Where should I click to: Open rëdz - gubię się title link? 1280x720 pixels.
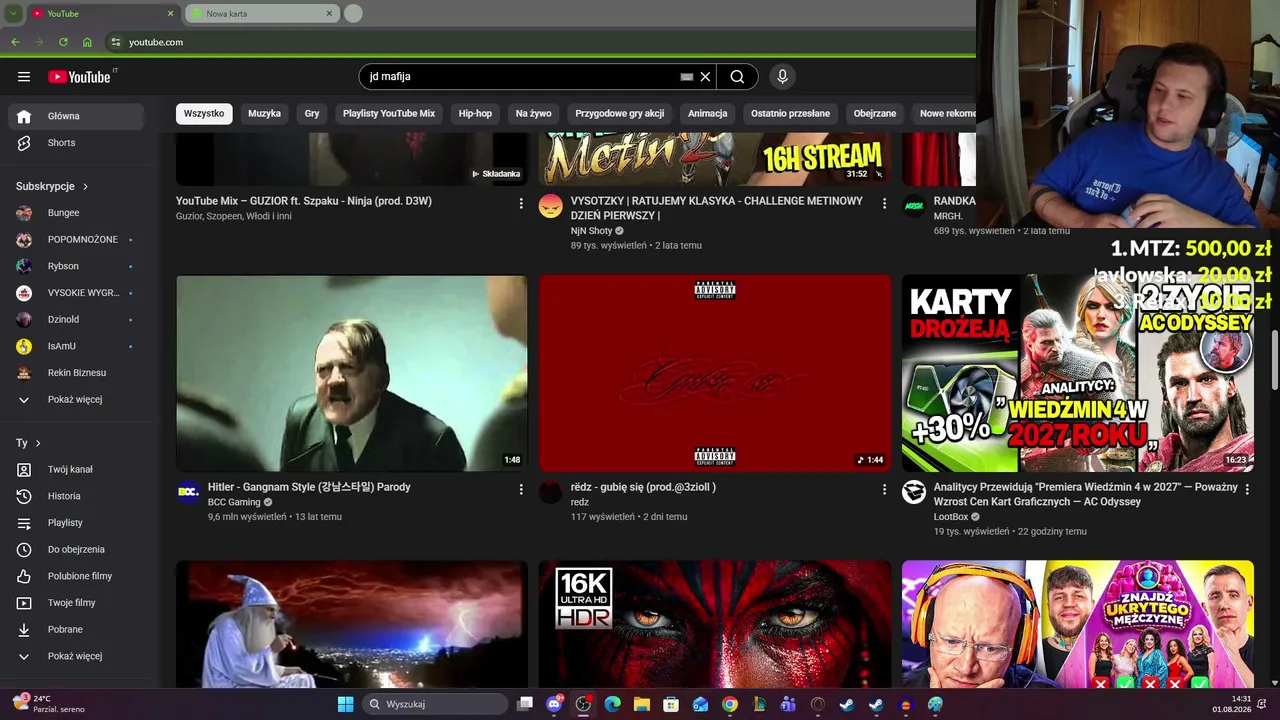click(x=643, y=487)
